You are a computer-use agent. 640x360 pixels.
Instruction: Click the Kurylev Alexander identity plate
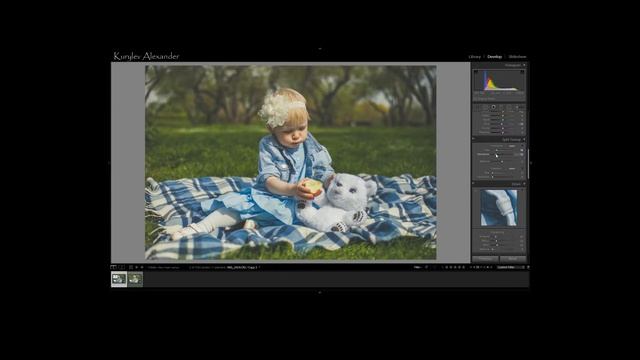(146, 56)
